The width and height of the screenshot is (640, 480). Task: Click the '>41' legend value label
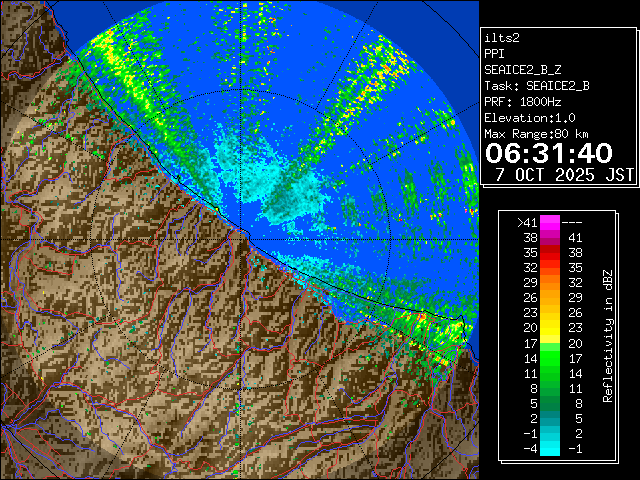click(x=526, y=222)
